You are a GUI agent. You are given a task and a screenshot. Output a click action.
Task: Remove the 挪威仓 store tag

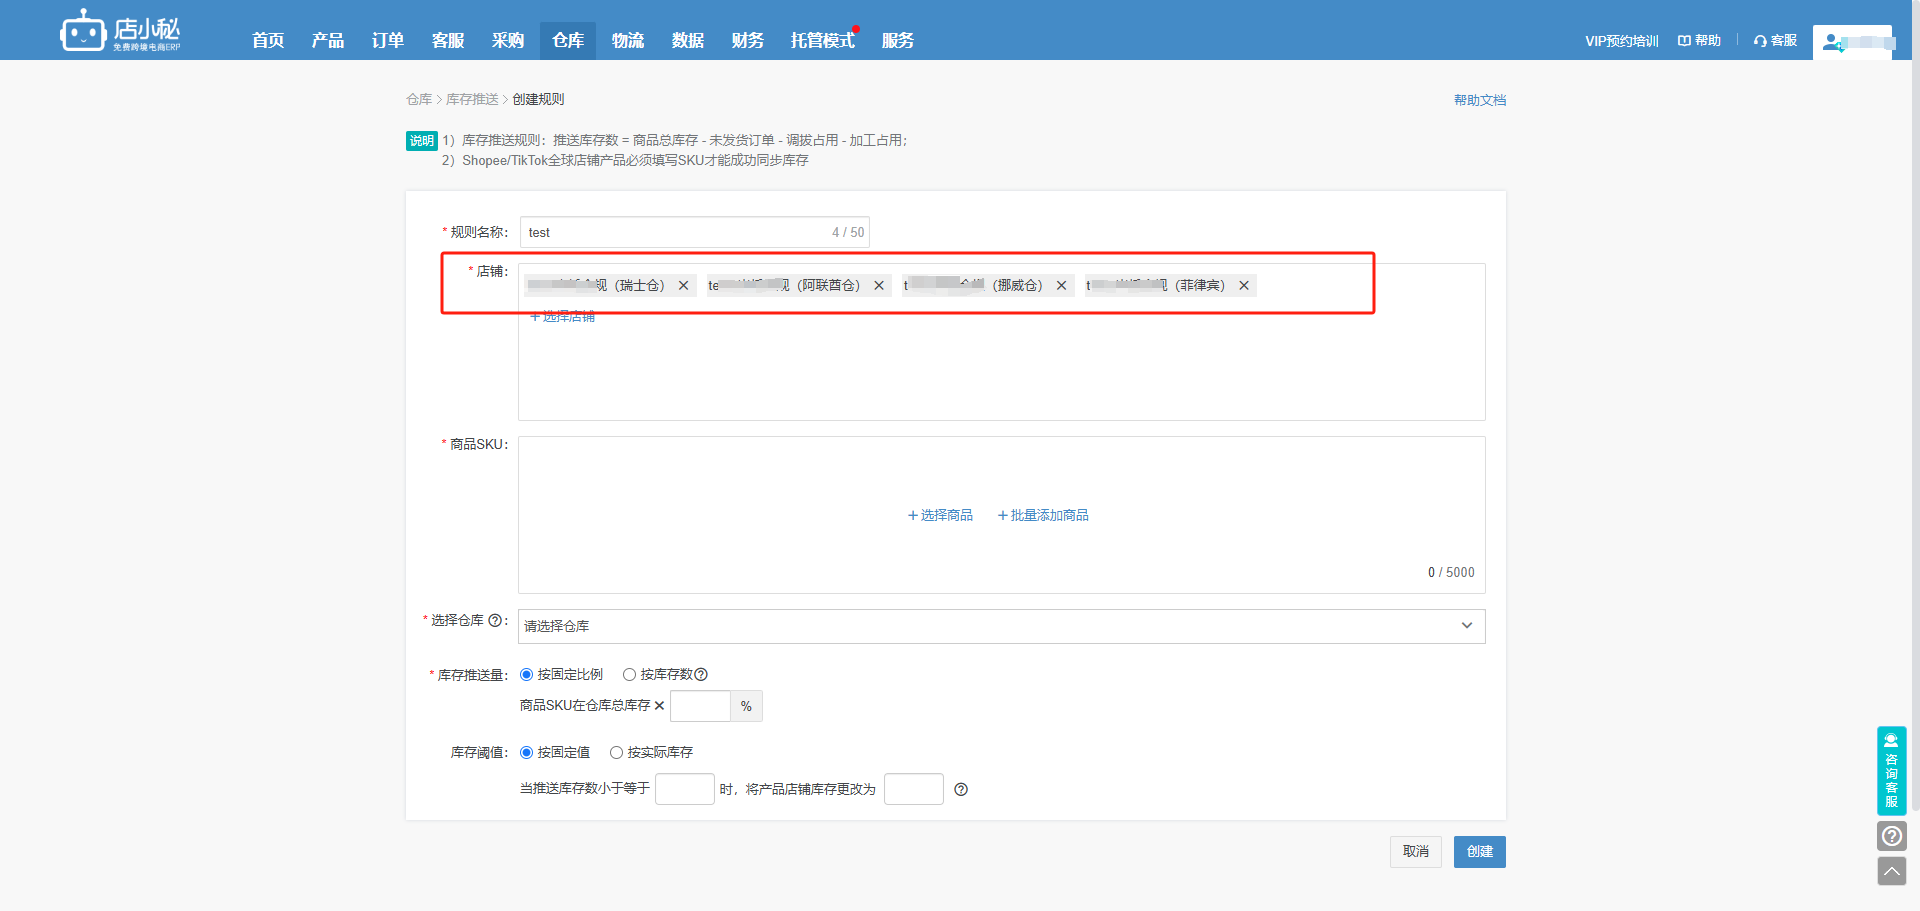click(1061, 286)
